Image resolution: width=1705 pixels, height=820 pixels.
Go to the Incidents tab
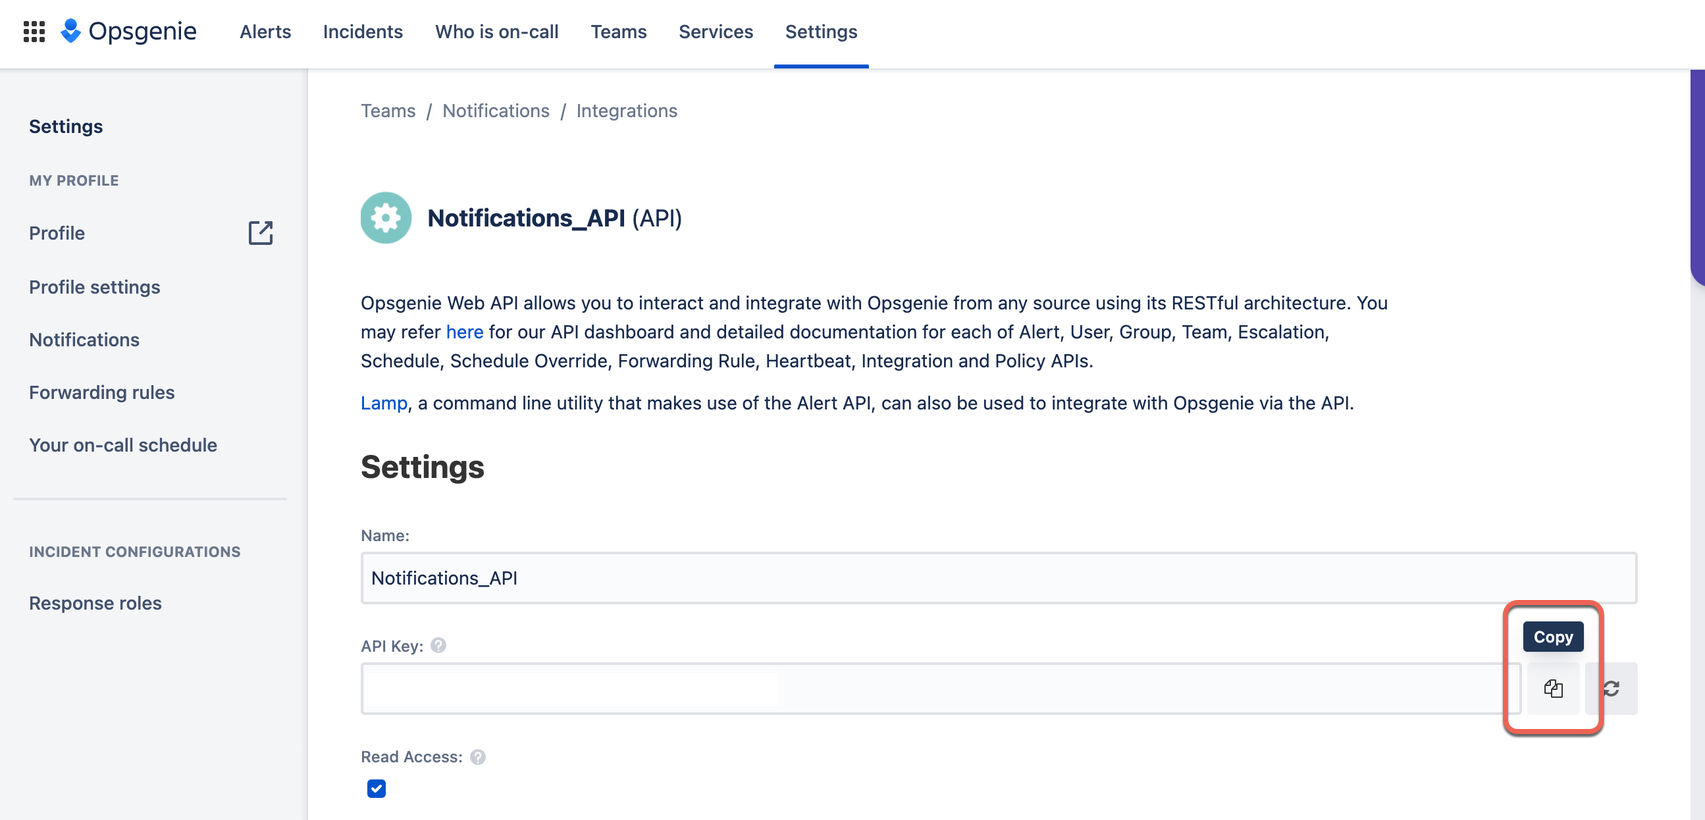click(363, 32)
